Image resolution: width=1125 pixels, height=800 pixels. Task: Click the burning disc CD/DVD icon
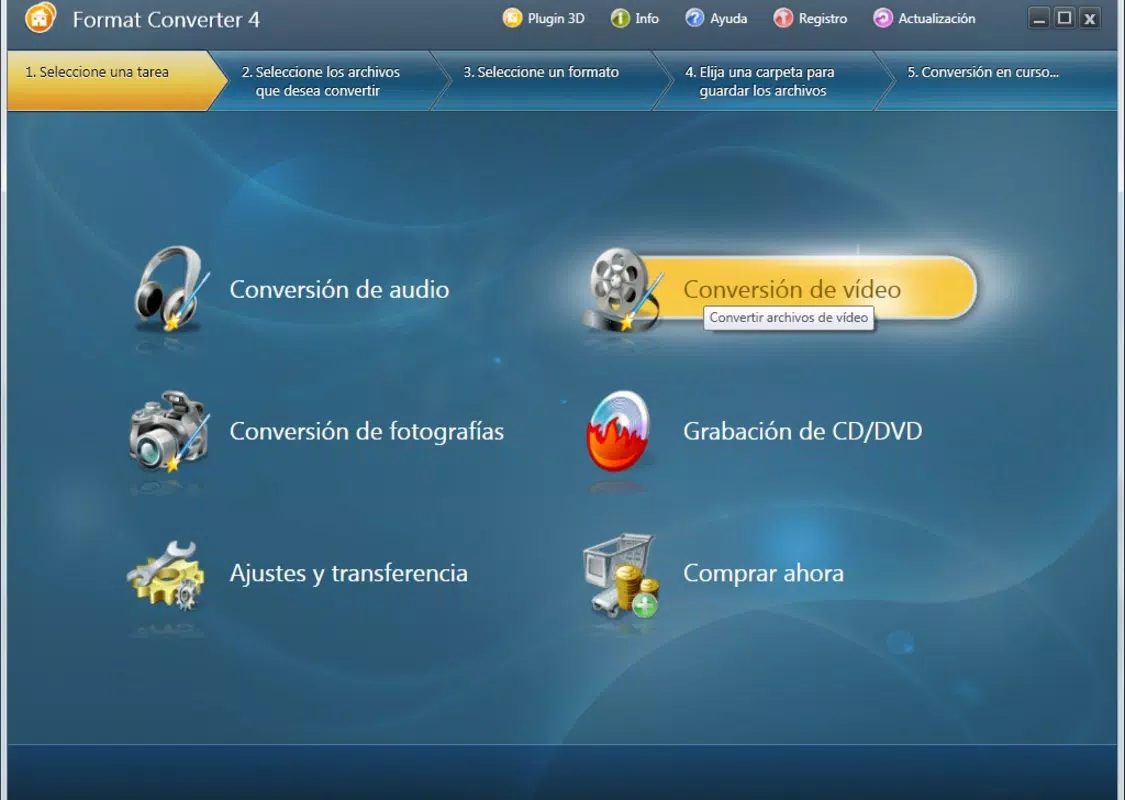pos(618,430)
